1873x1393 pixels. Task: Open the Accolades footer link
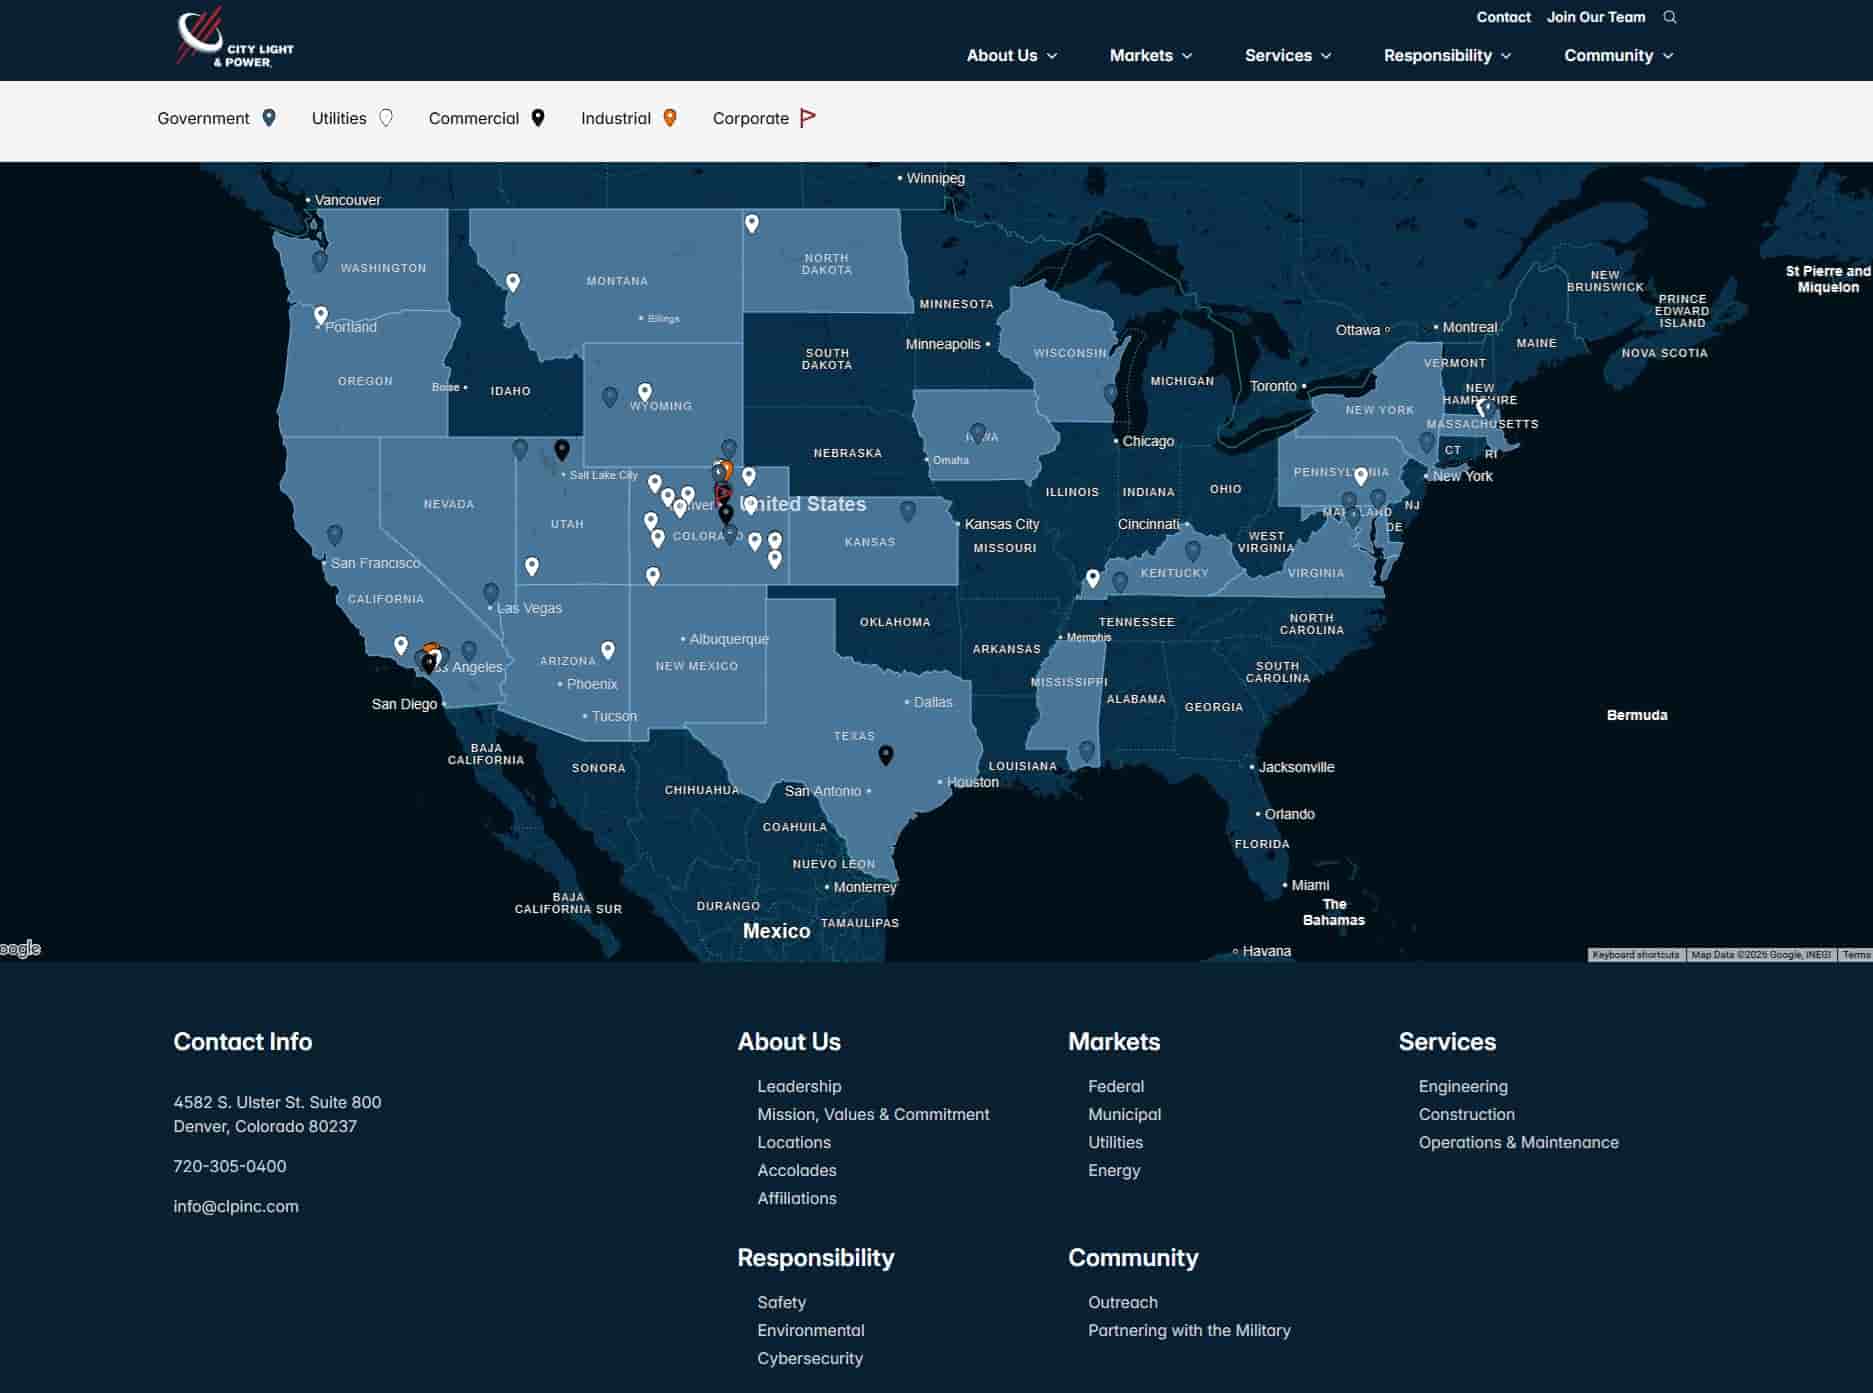(797, 1170)
